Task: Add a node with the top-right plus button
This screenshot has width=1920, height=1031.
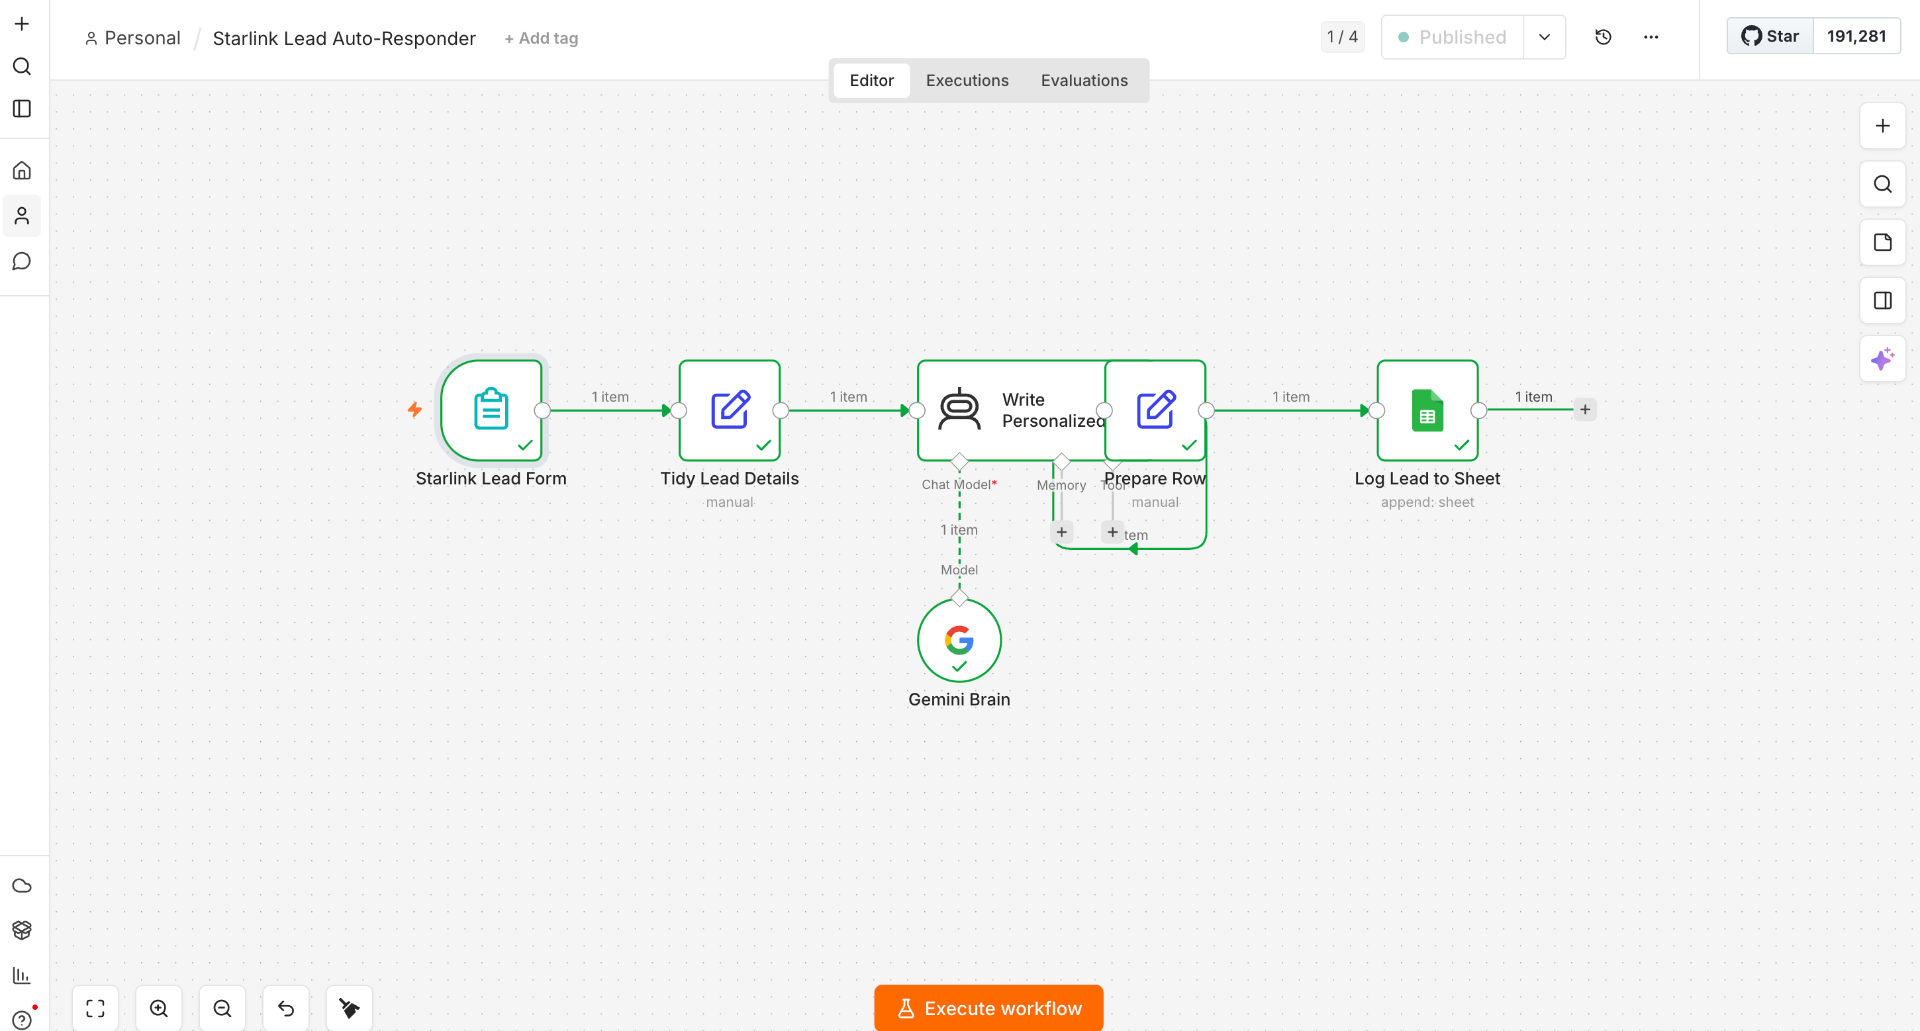Action: [x=1883, y=126]
